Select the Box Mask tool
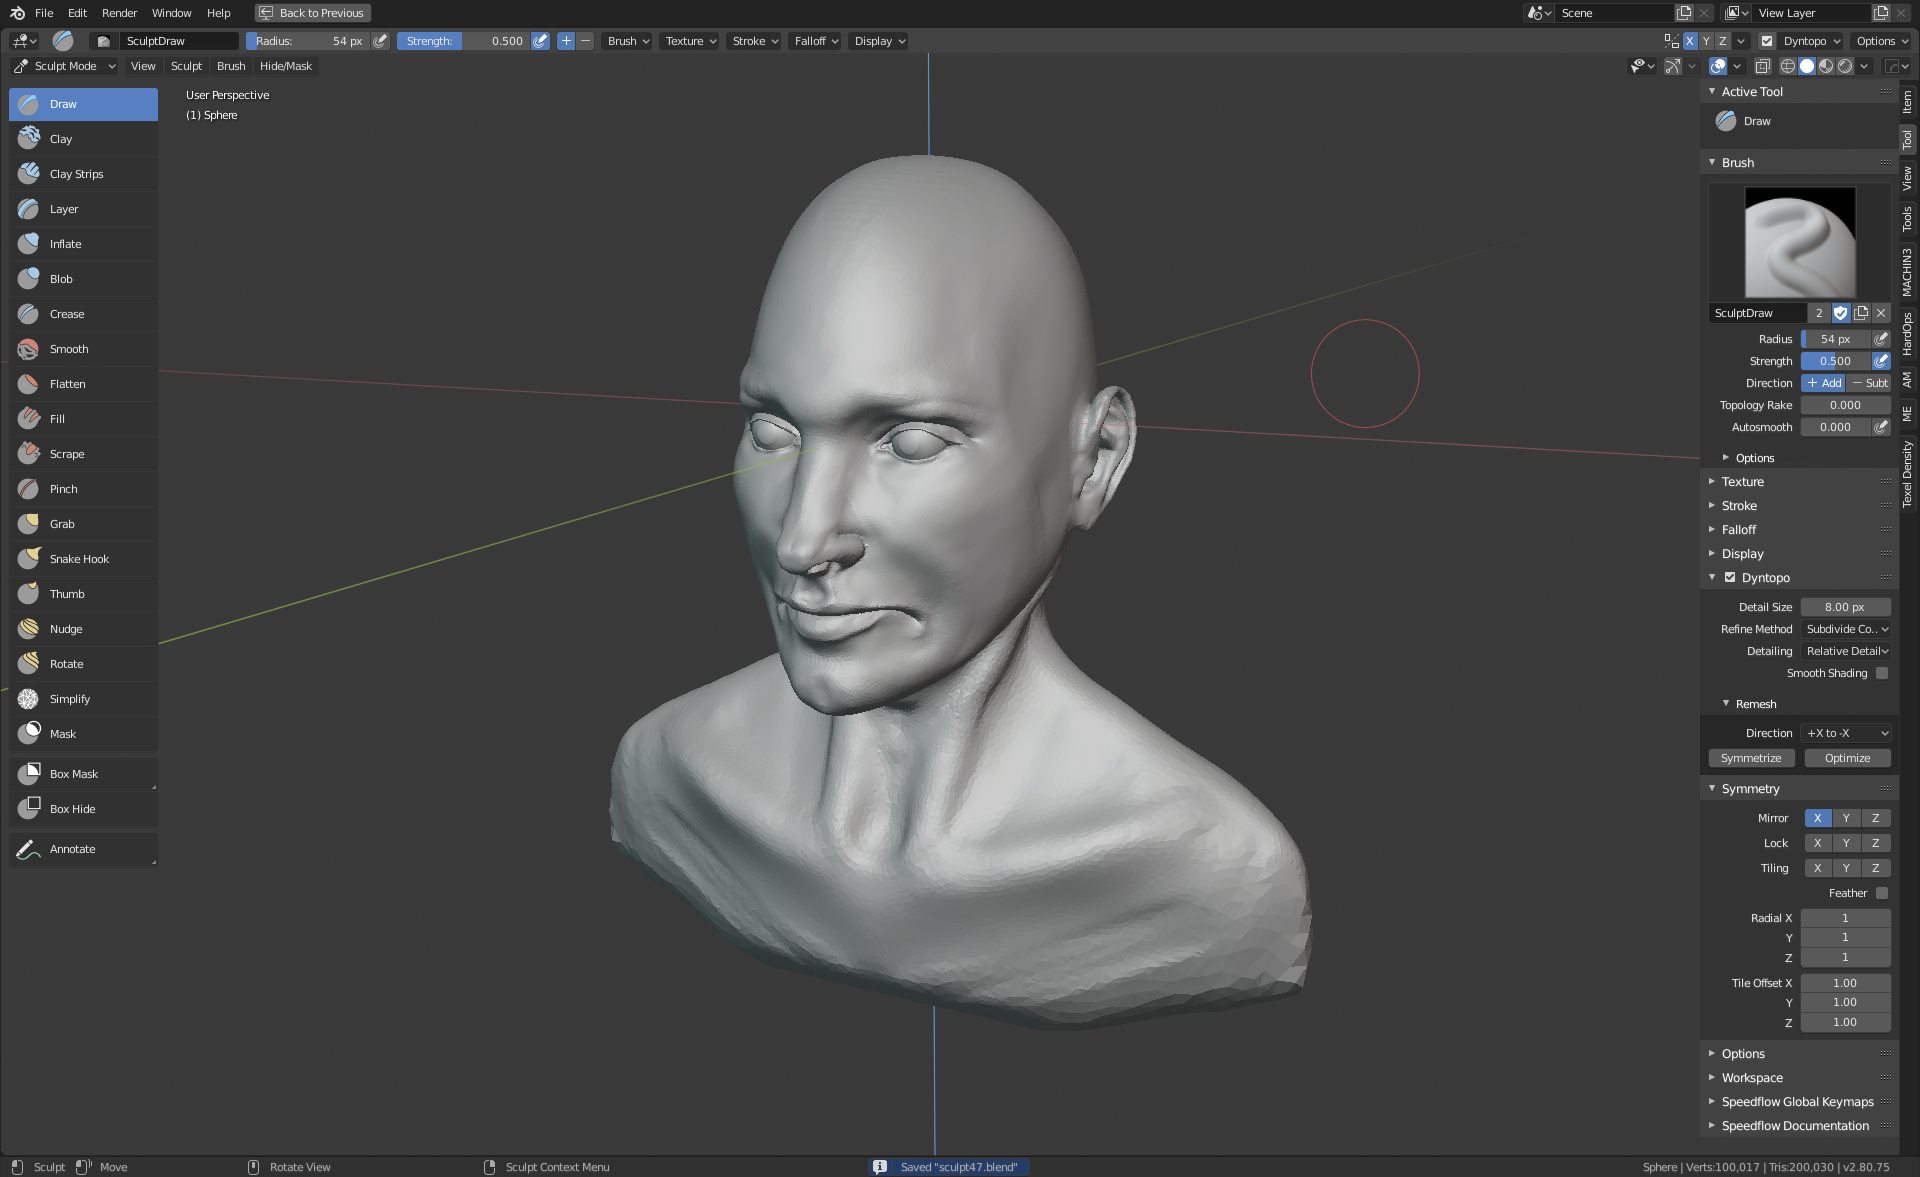 click(x=73, y=774)
